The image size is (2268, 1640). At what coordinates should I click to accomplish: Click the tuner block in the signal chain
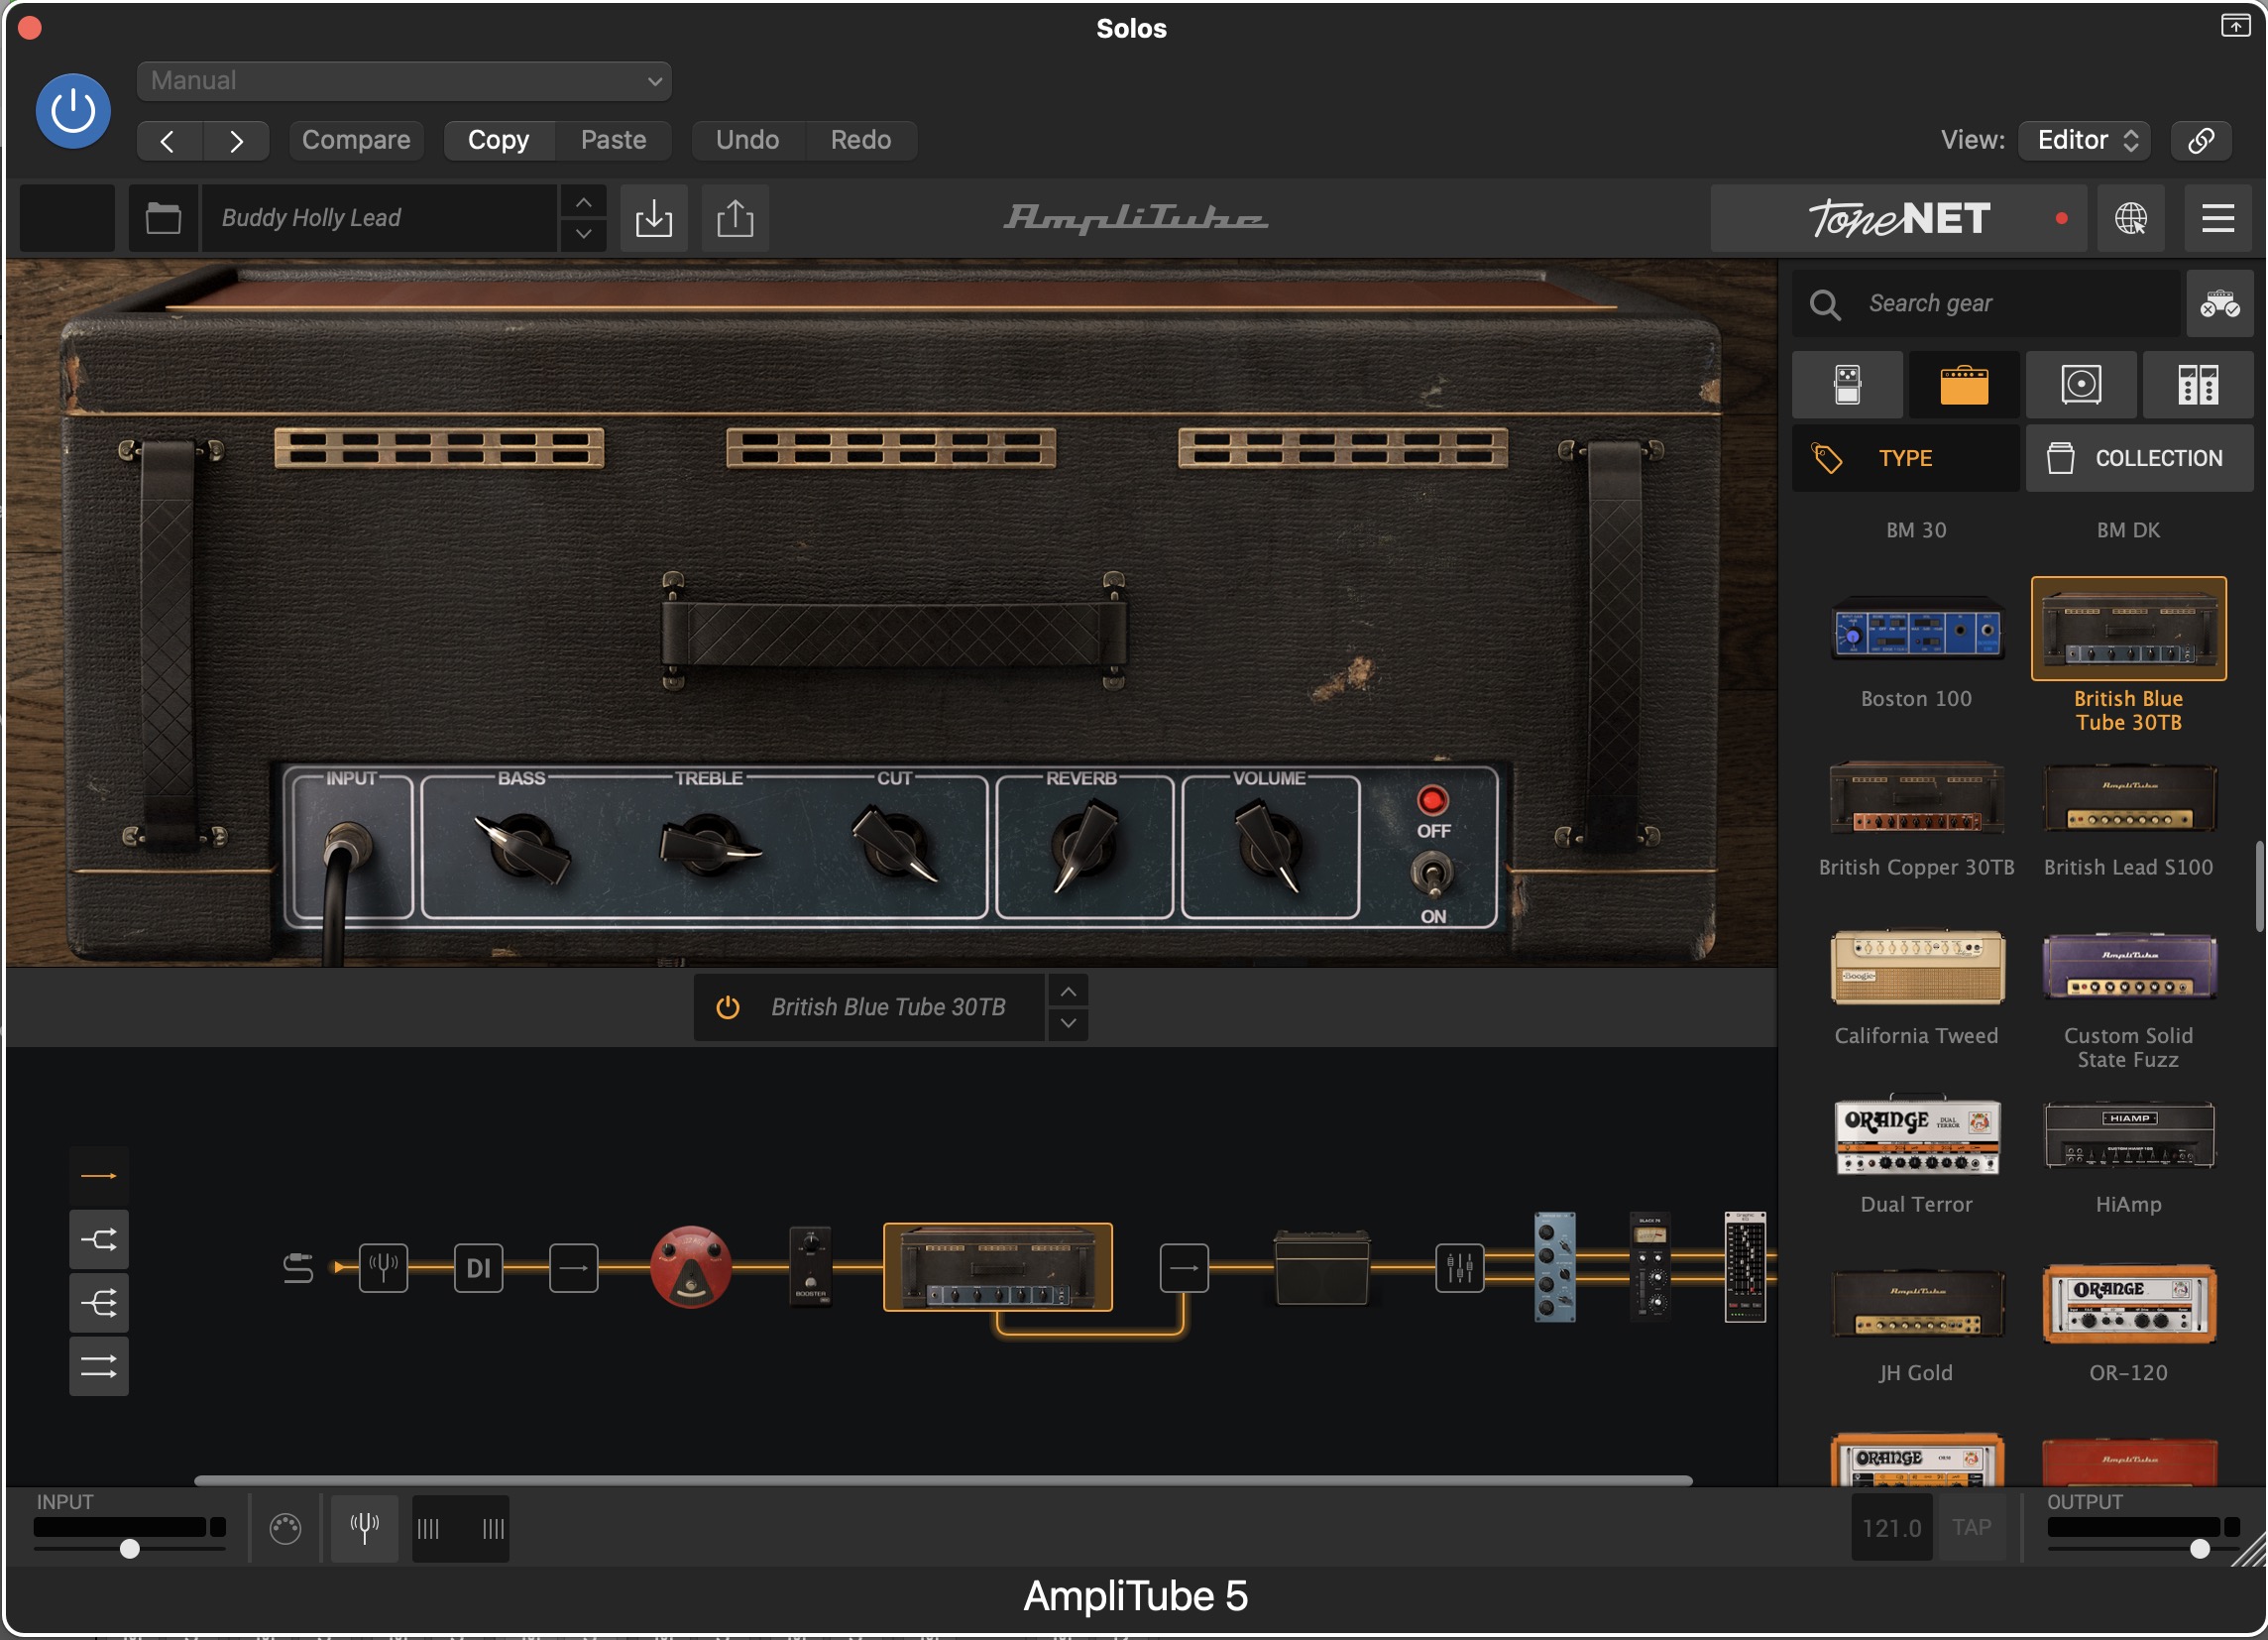click(x=384, y=1268)
